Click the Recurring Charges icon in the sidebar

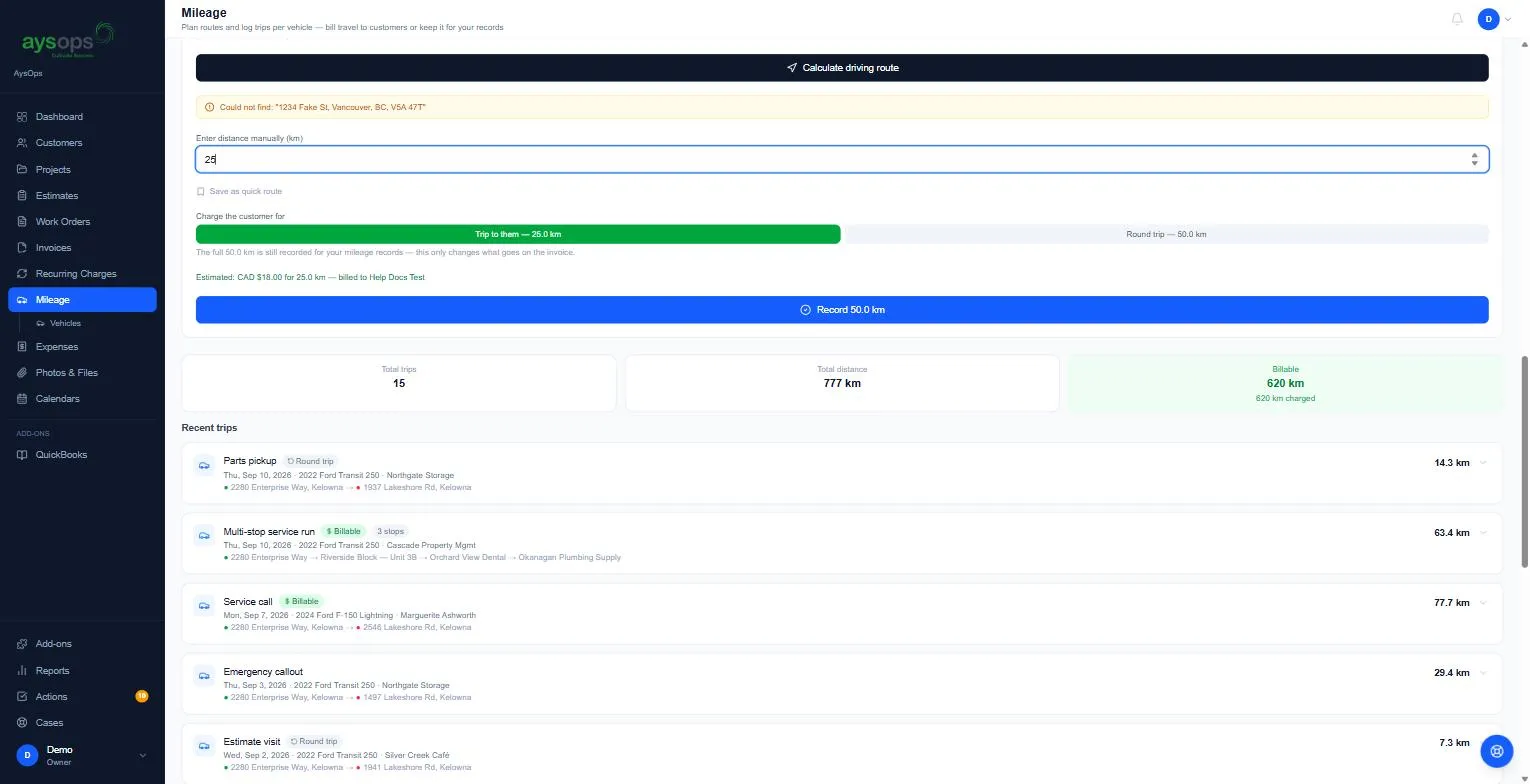tap(22, 274)
